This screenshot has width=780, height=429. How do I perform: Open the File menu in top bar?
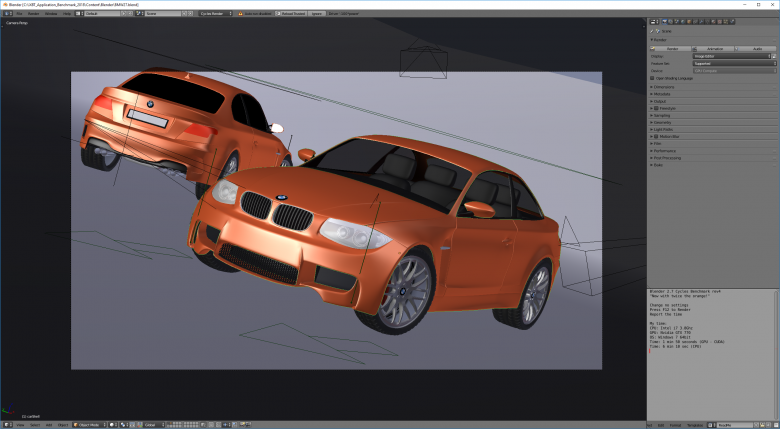(x=20, y=14)
